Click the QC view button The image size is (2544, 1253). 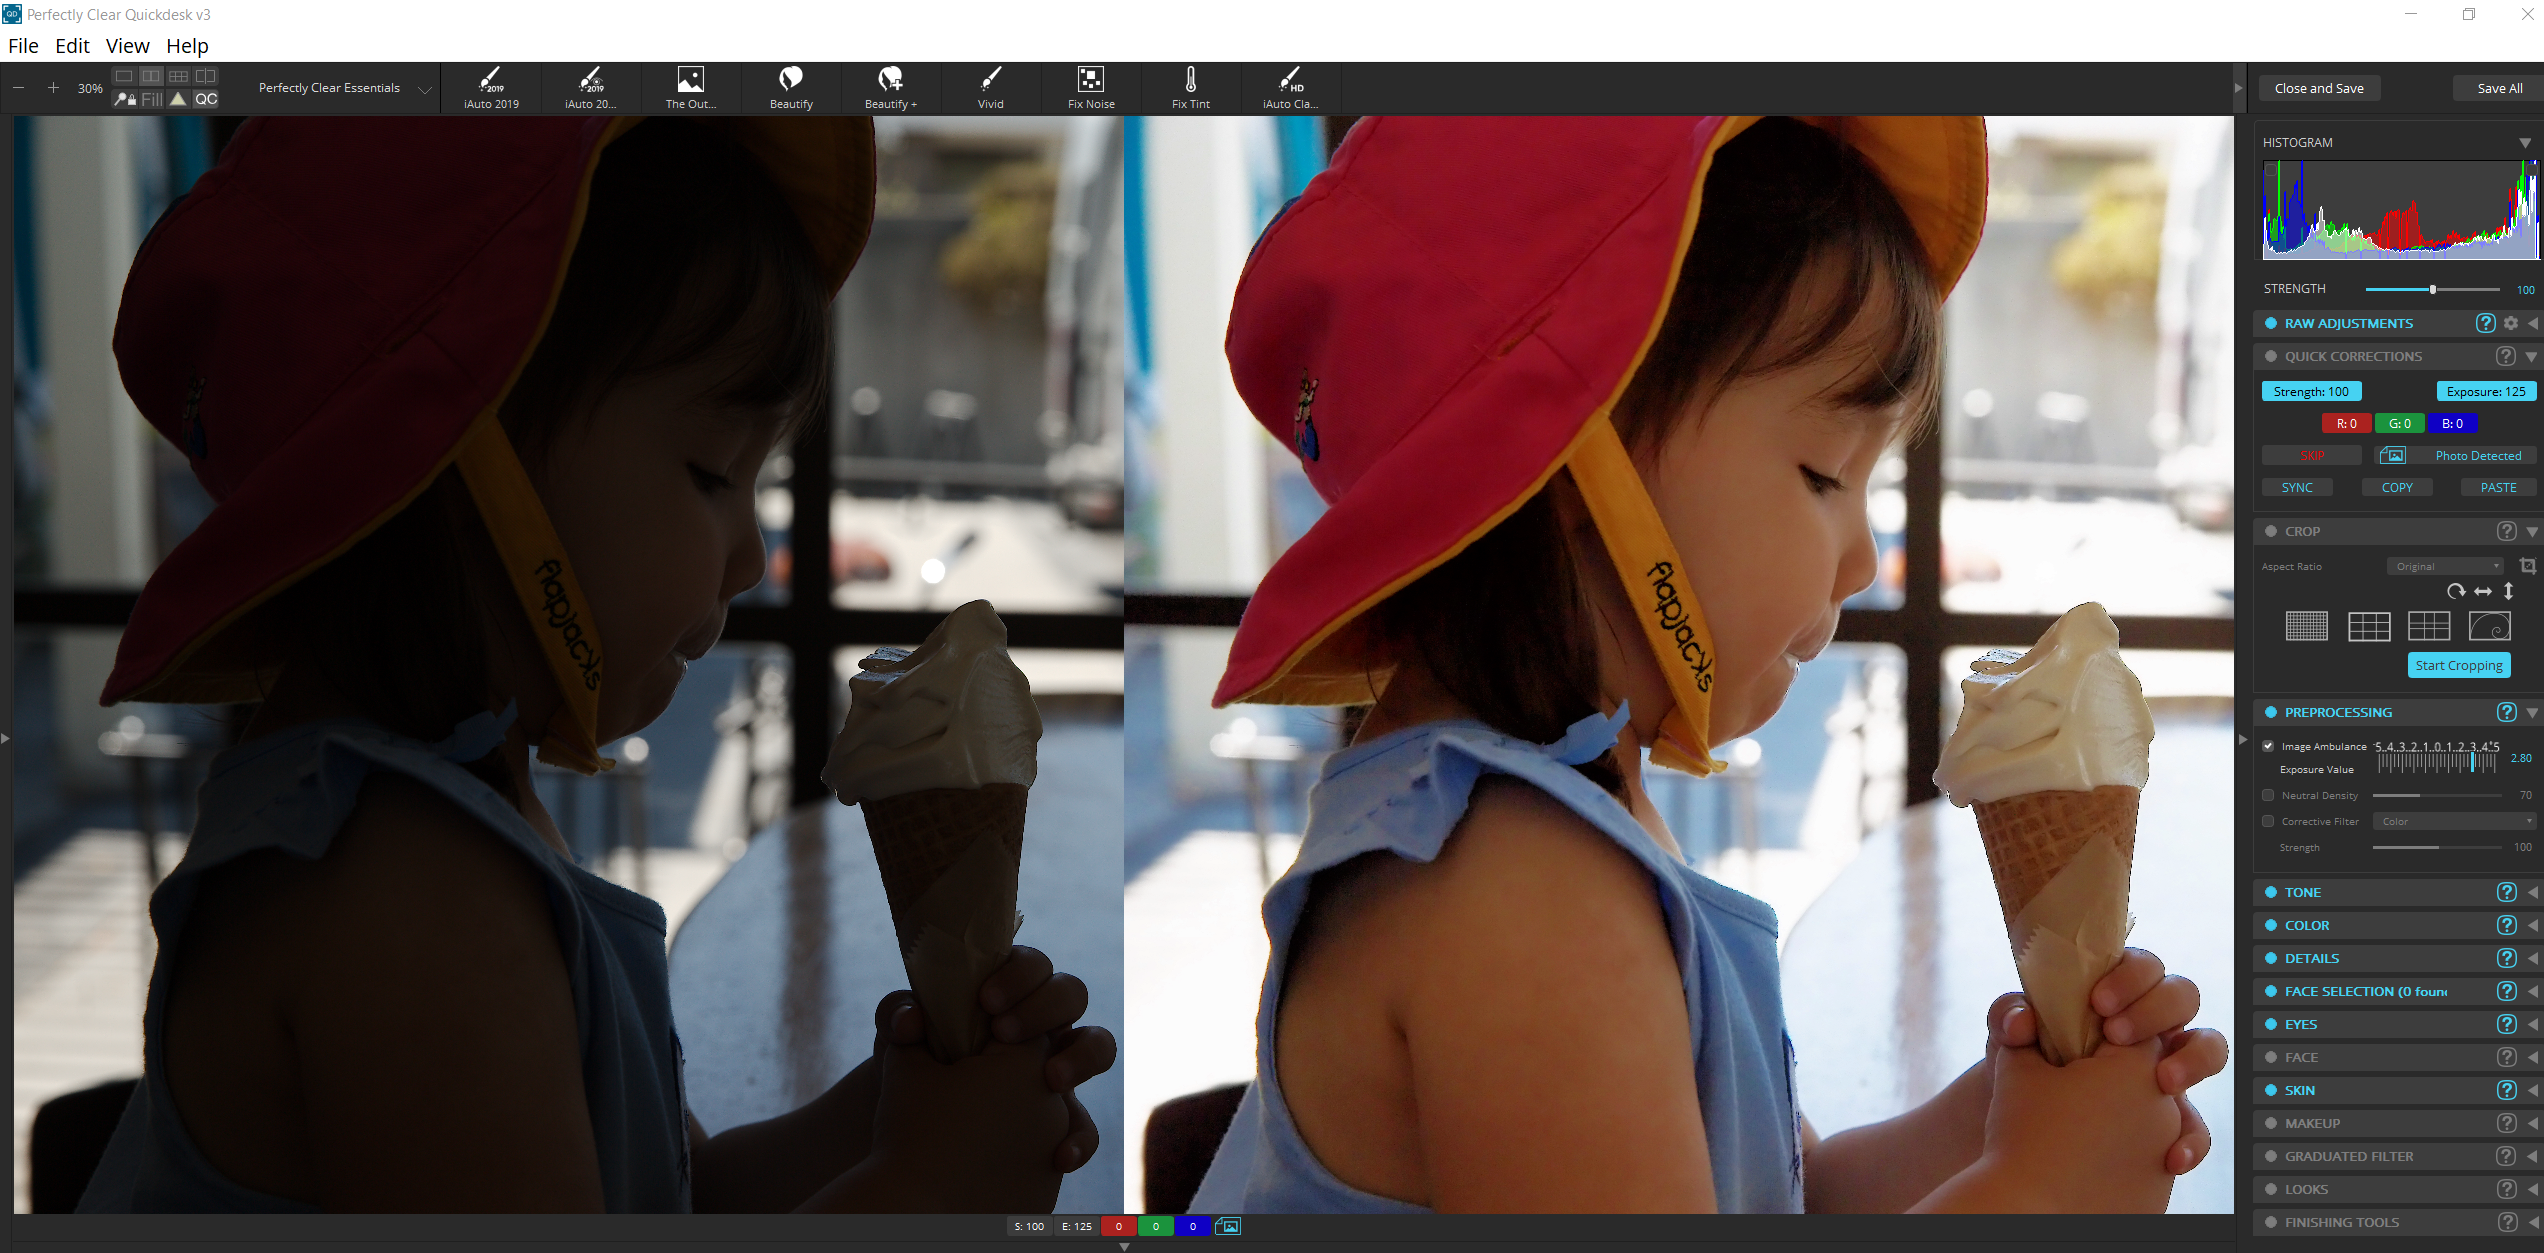coord(206,99)
